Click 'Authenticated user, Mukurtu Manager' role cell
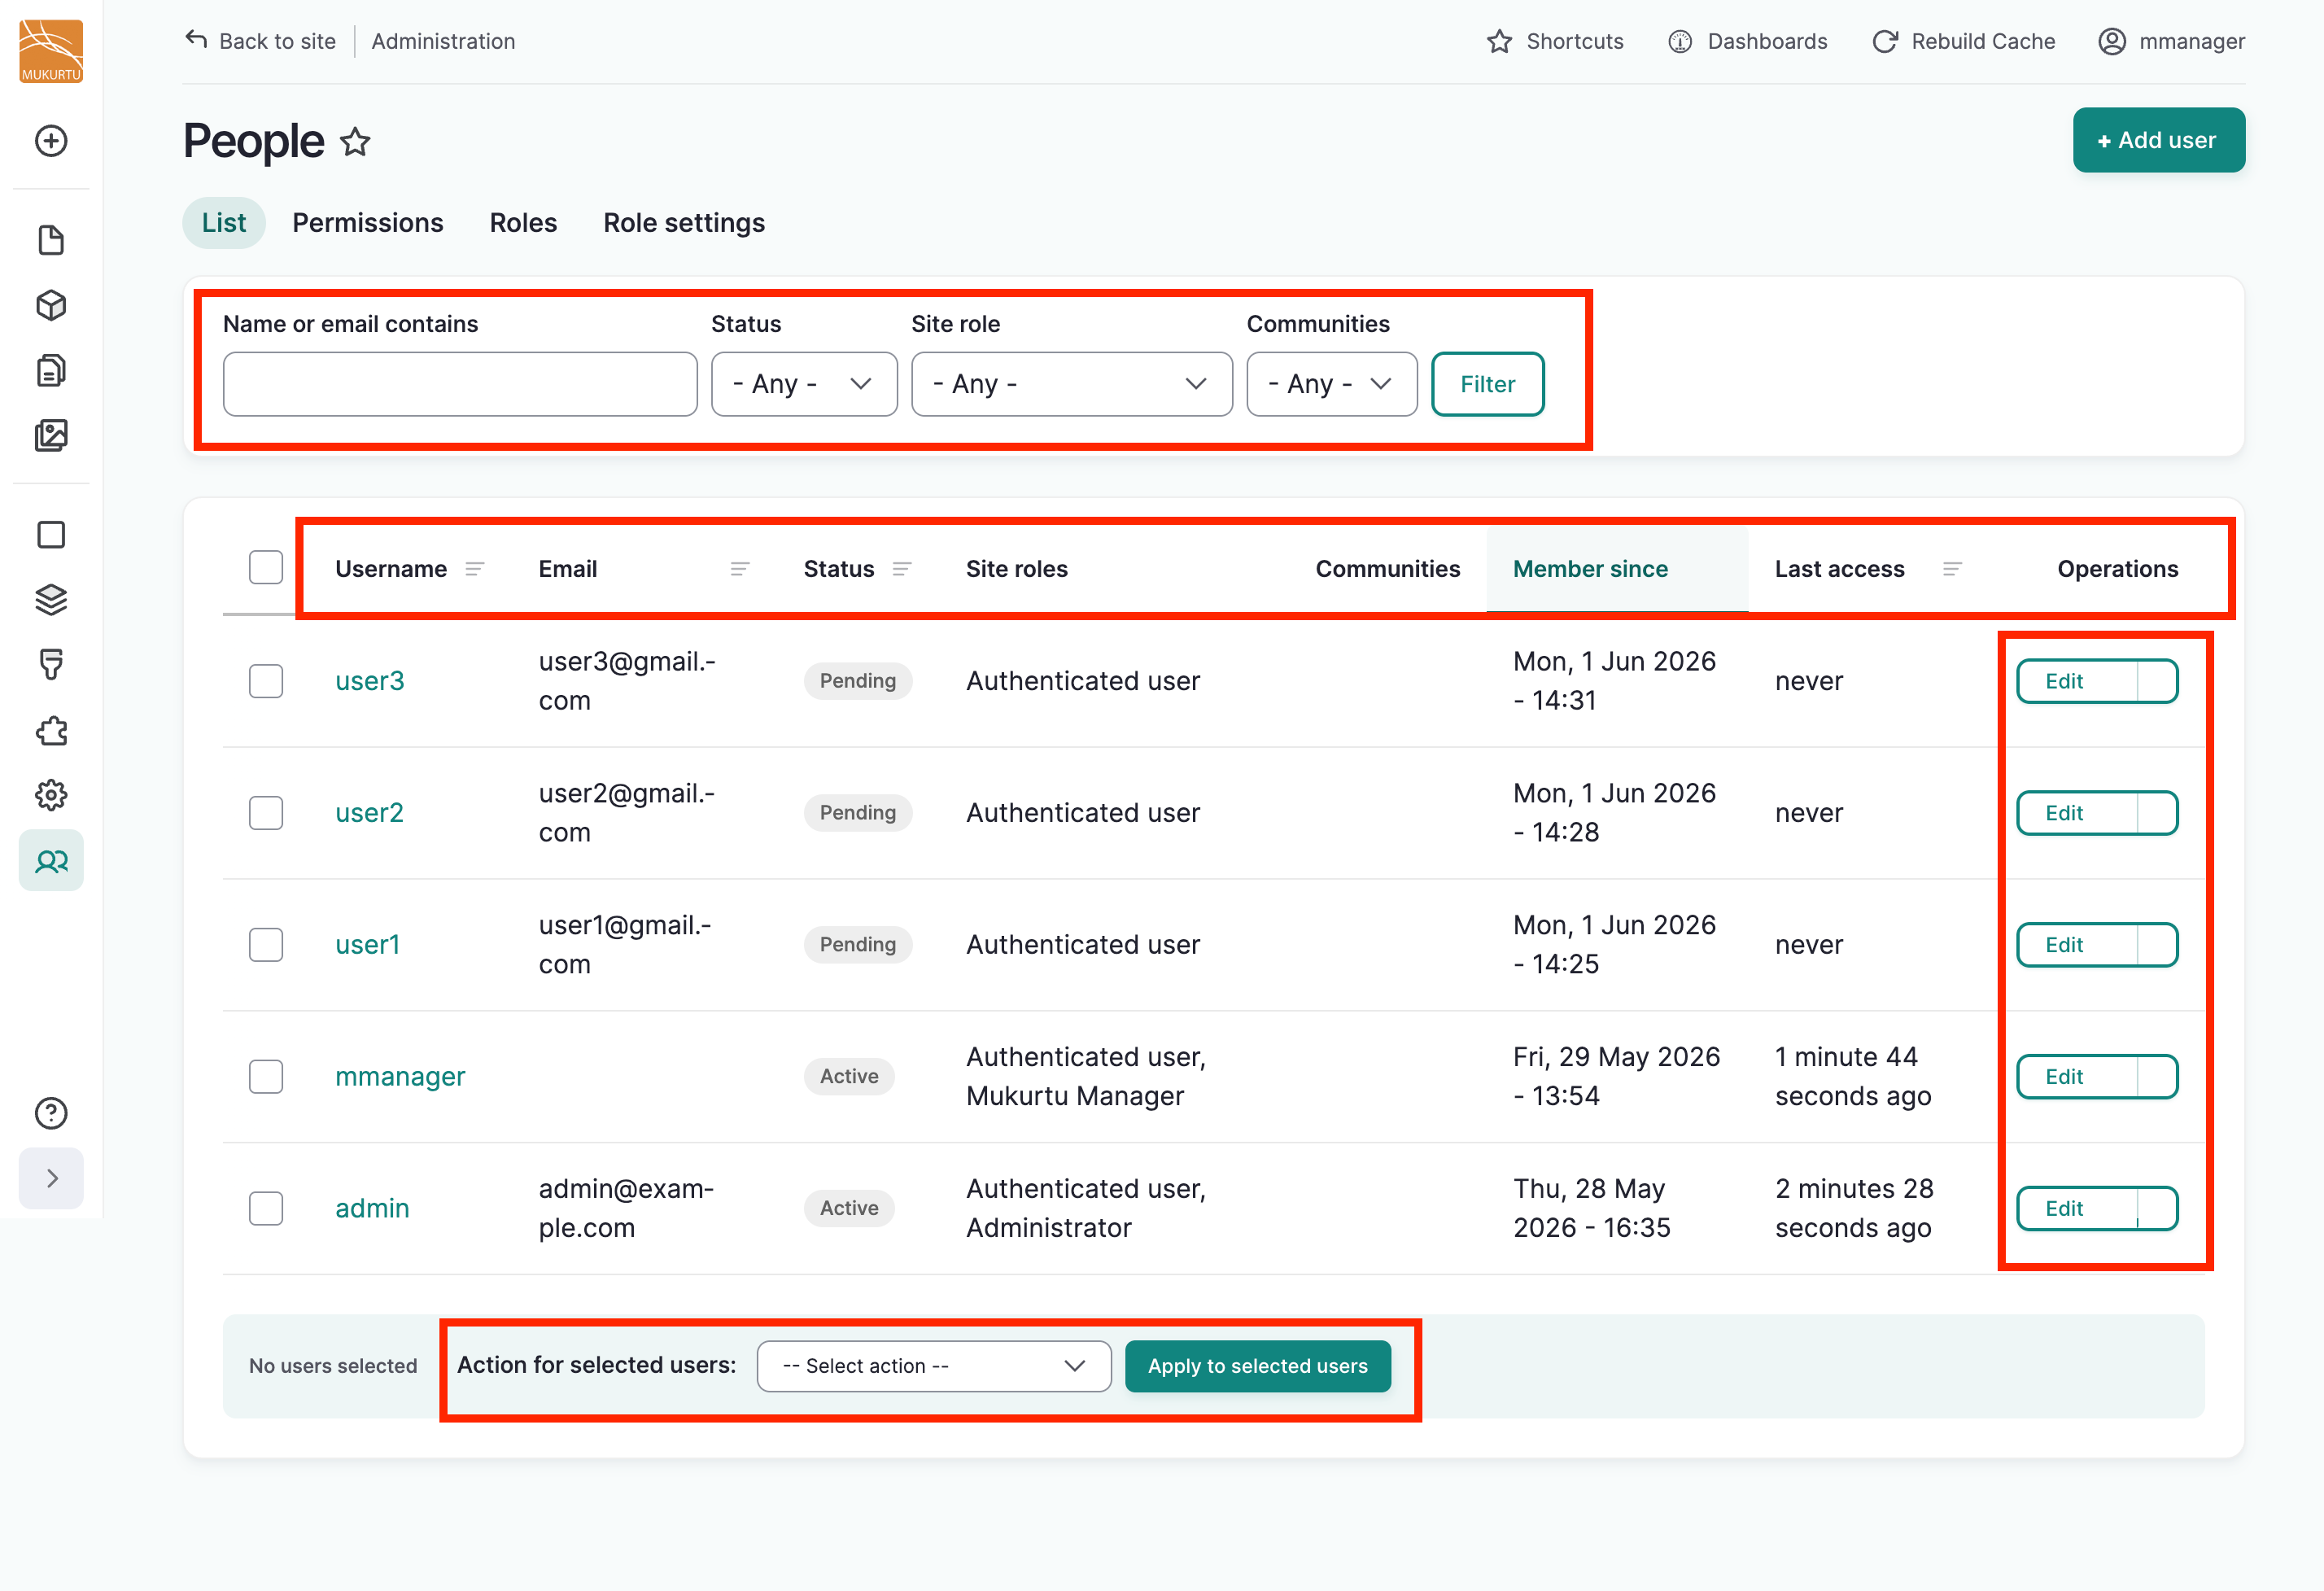Screen dimensions: 2324x1591 pos(1086,1077)
